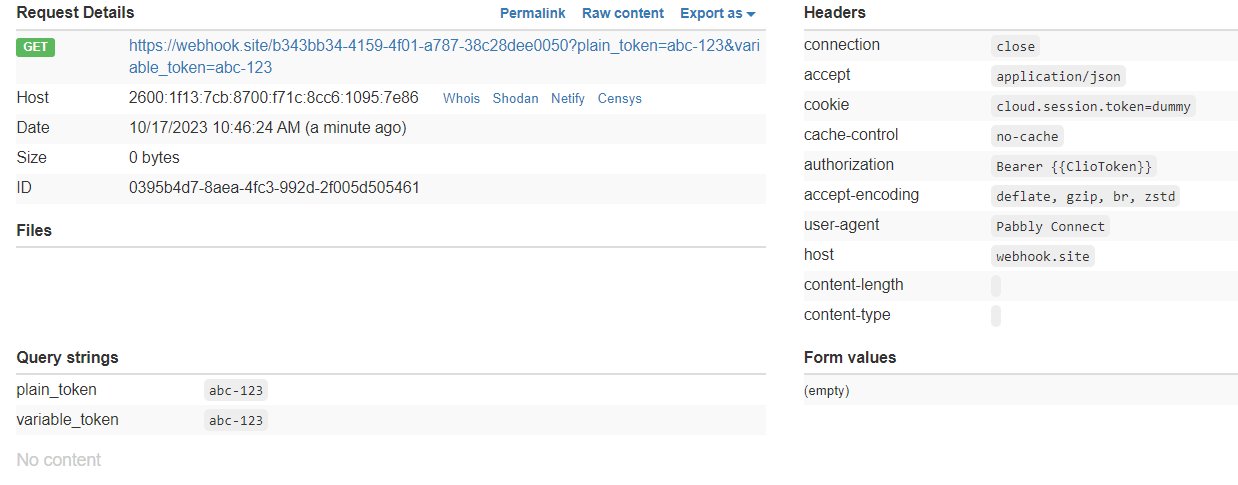Click the cache-control no-cache value
Viewport: 1238px width, 485px height.
1026,136
